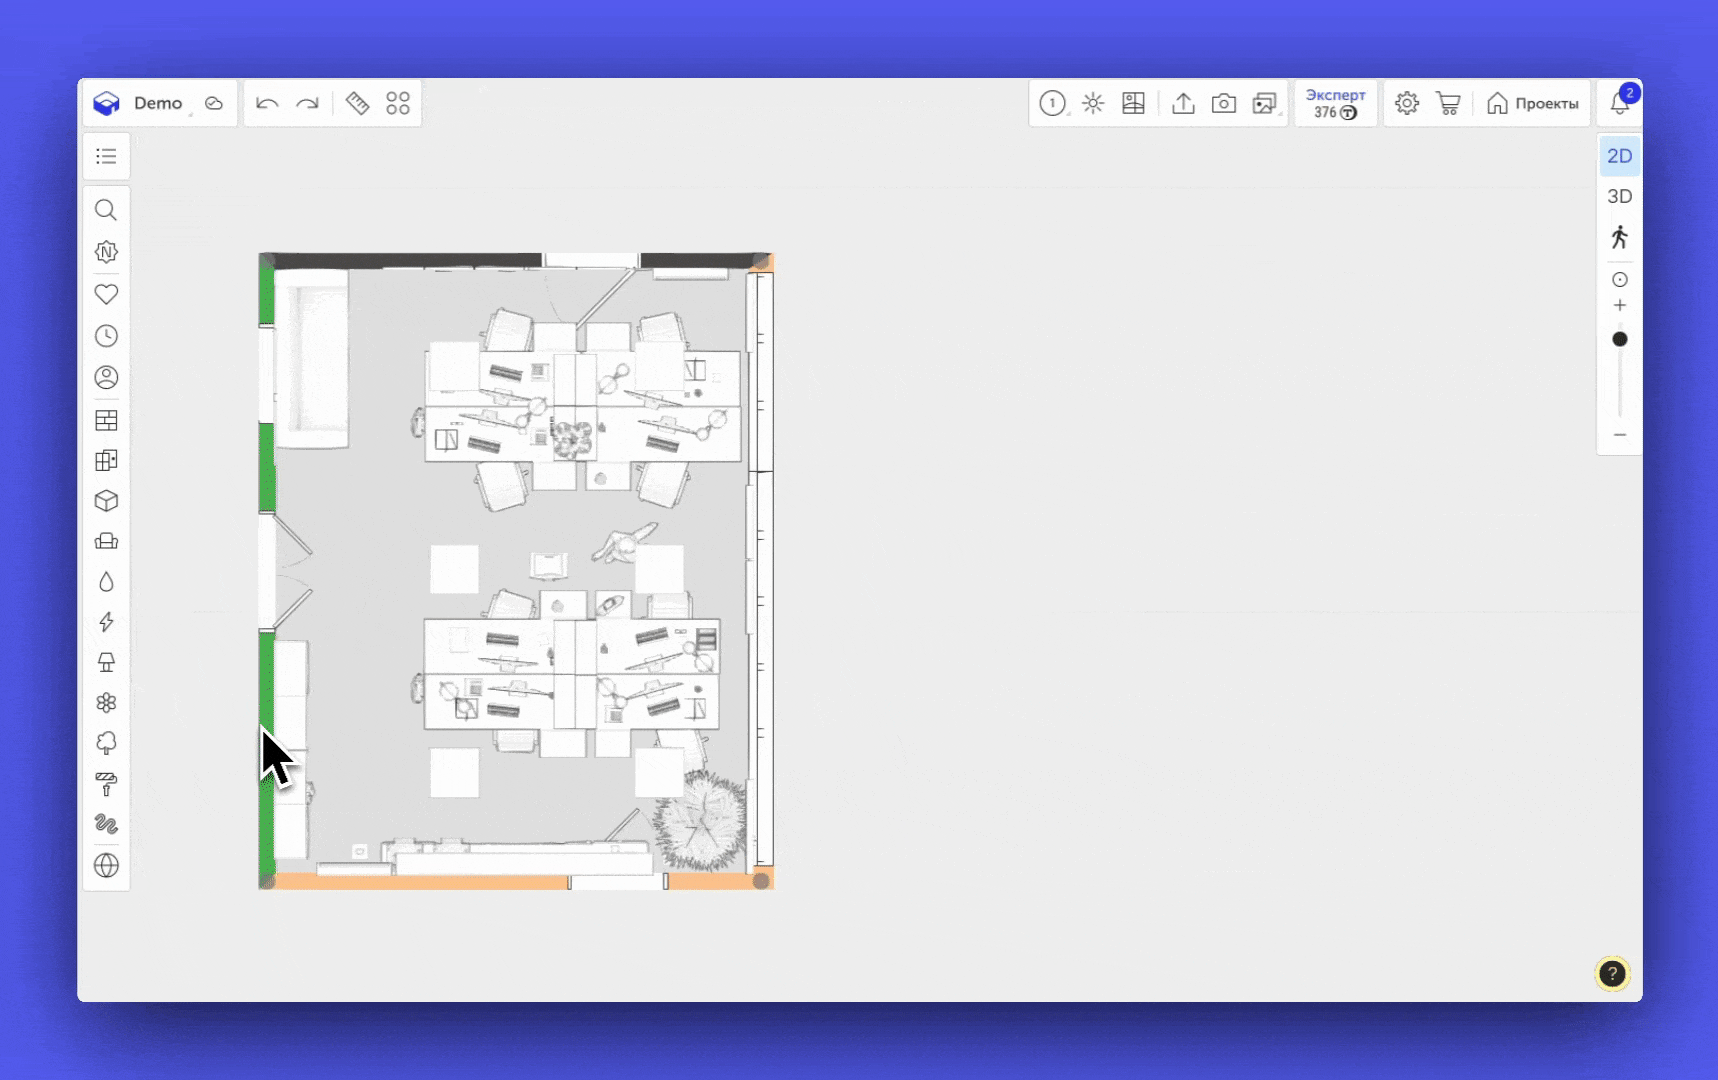Open furniture armchair catalog icon

coord(106,541)
